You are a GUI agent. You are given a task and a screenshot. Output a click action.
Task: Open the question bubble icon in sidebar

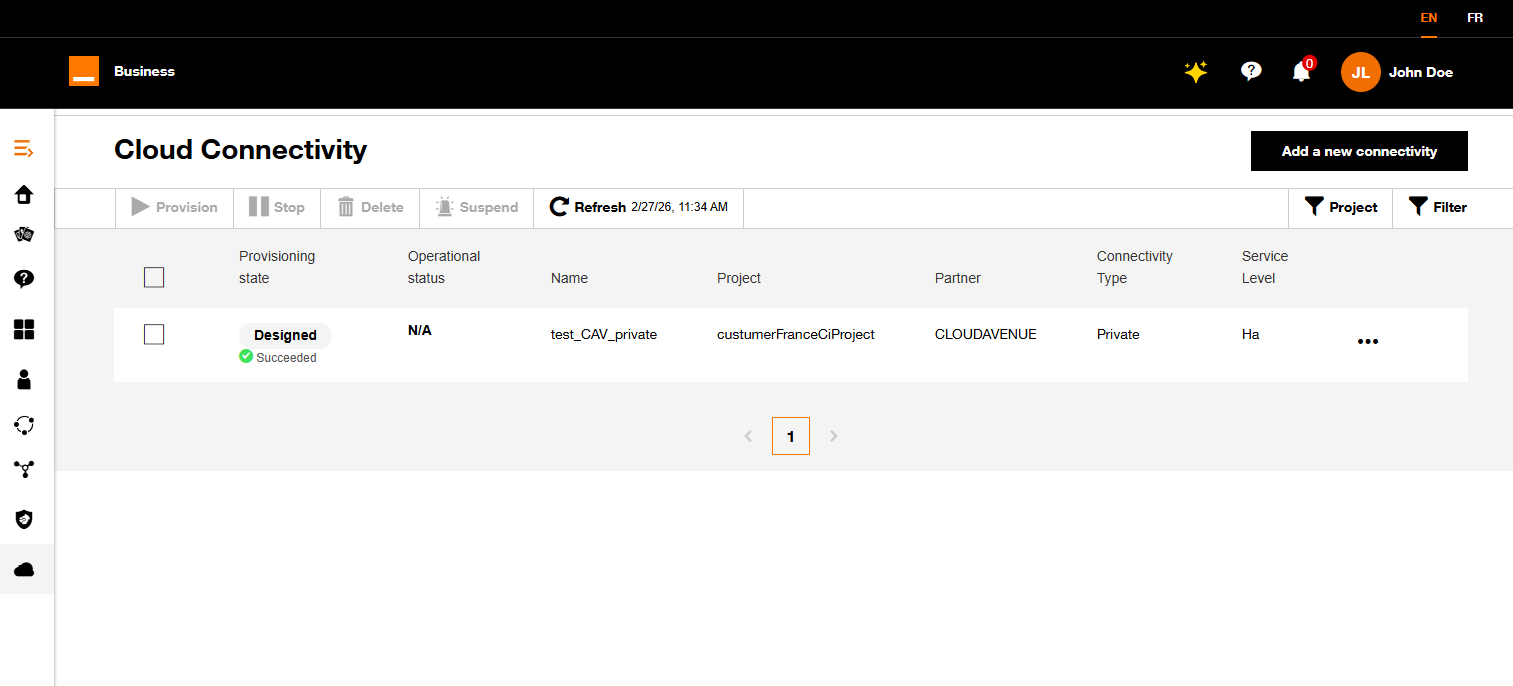point(24,279)
